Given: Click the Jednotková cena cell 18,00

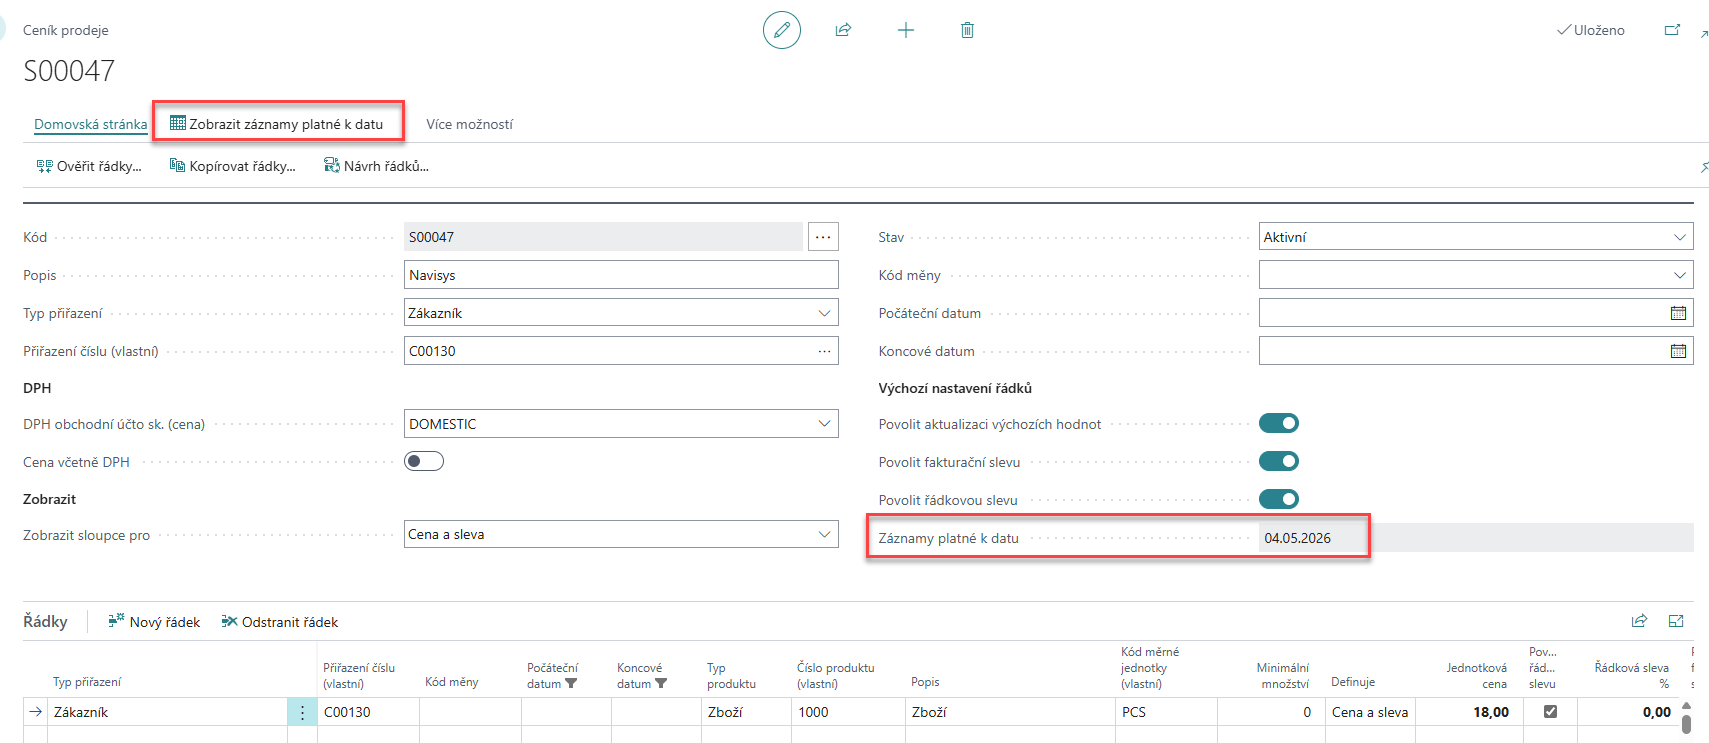Looking at the screenshot, I should coord(1470,712).
